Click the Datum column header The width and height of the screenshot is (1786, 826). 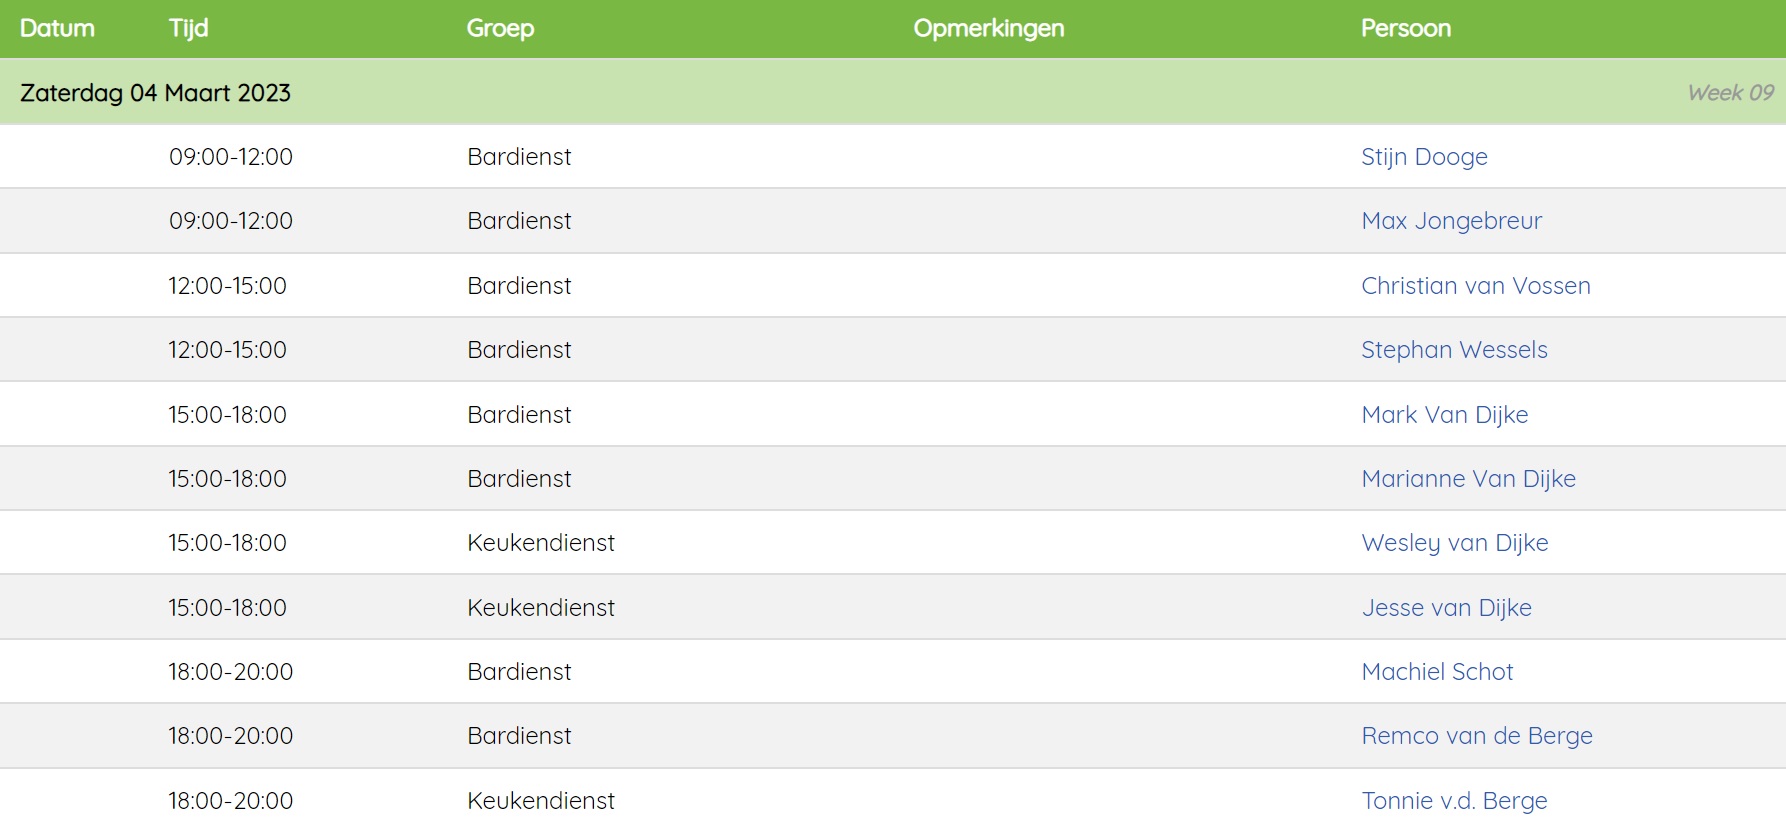tap(57, 28)
